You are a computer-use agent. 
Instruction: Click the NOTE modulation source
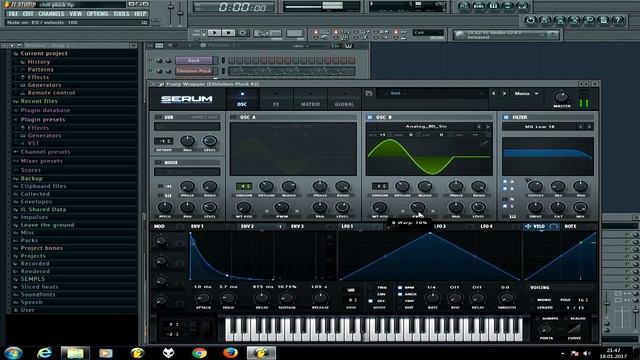click(x=571, y=226)
